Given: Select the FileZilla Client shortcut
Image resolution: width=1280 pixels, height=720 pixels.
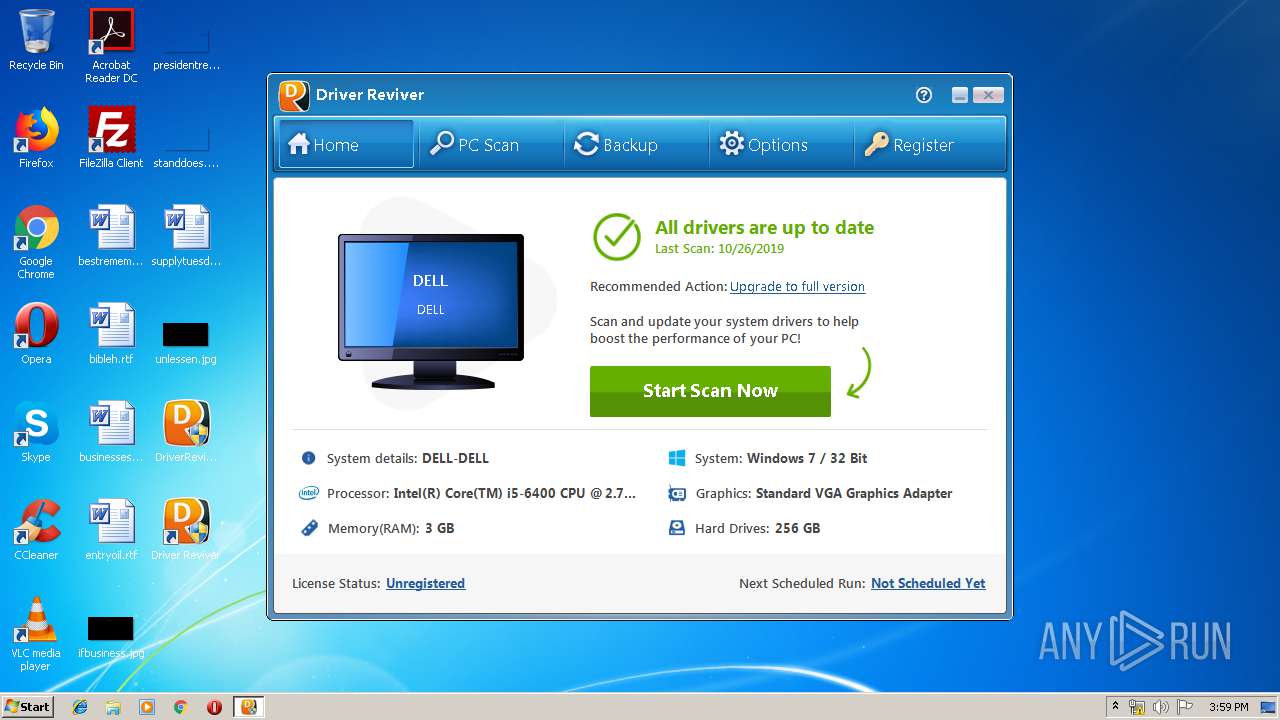Looking at the screenshot, I should (111, 137).
